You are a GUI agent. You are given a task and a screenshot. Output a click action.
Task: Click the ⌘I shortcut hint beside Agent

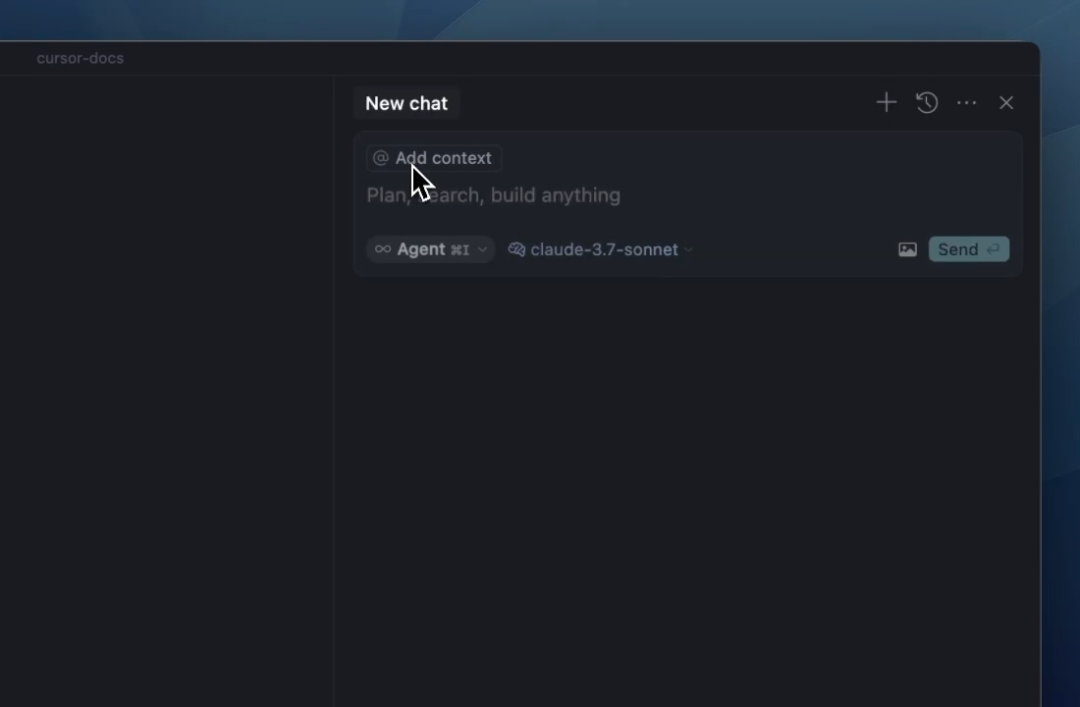[459, 249]
